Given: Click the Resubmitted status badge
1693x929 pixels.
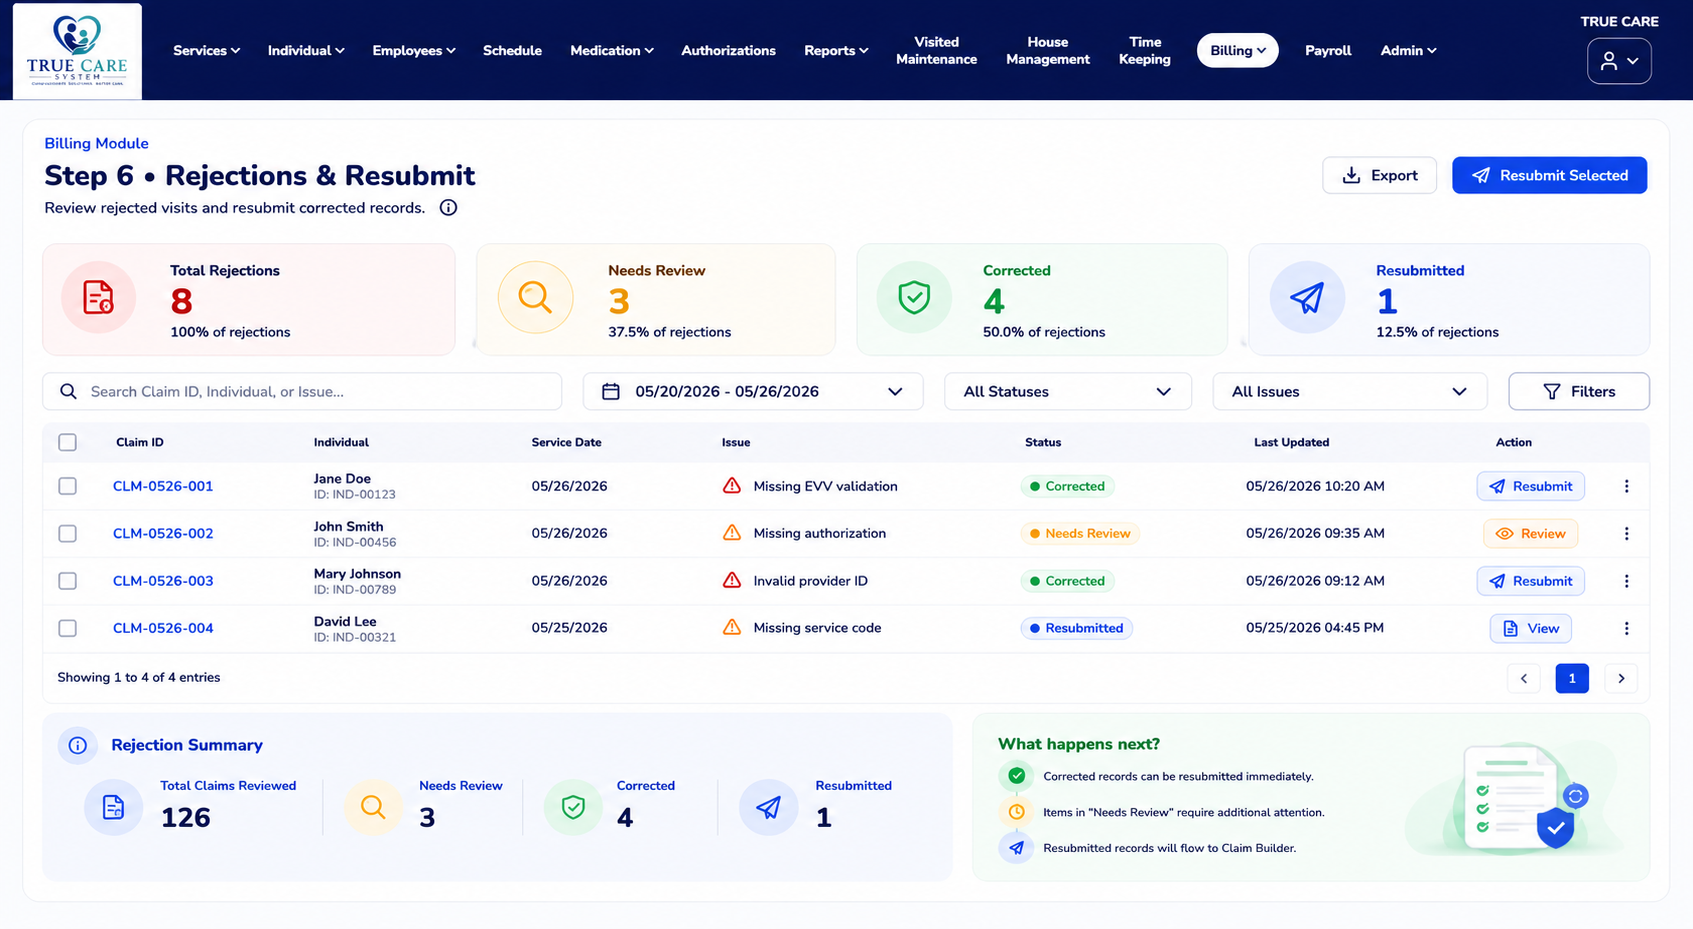Looking at the screenshot, I should (1076, 628).
